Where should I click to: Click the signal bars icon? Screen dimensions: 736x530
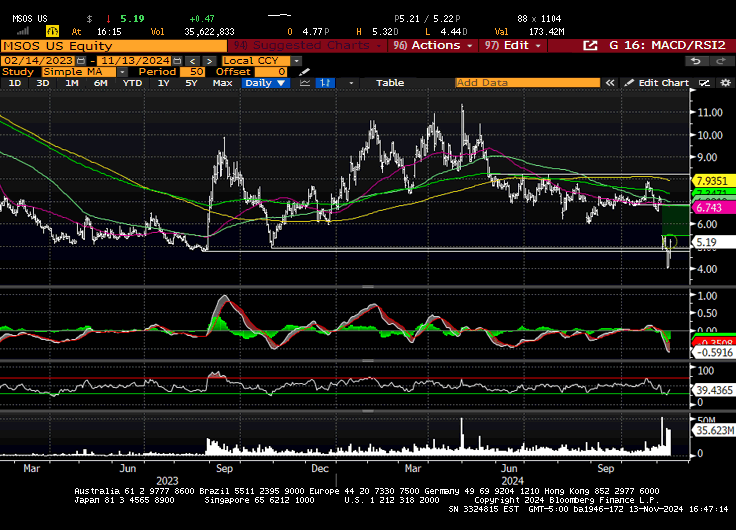pos(23,31)
